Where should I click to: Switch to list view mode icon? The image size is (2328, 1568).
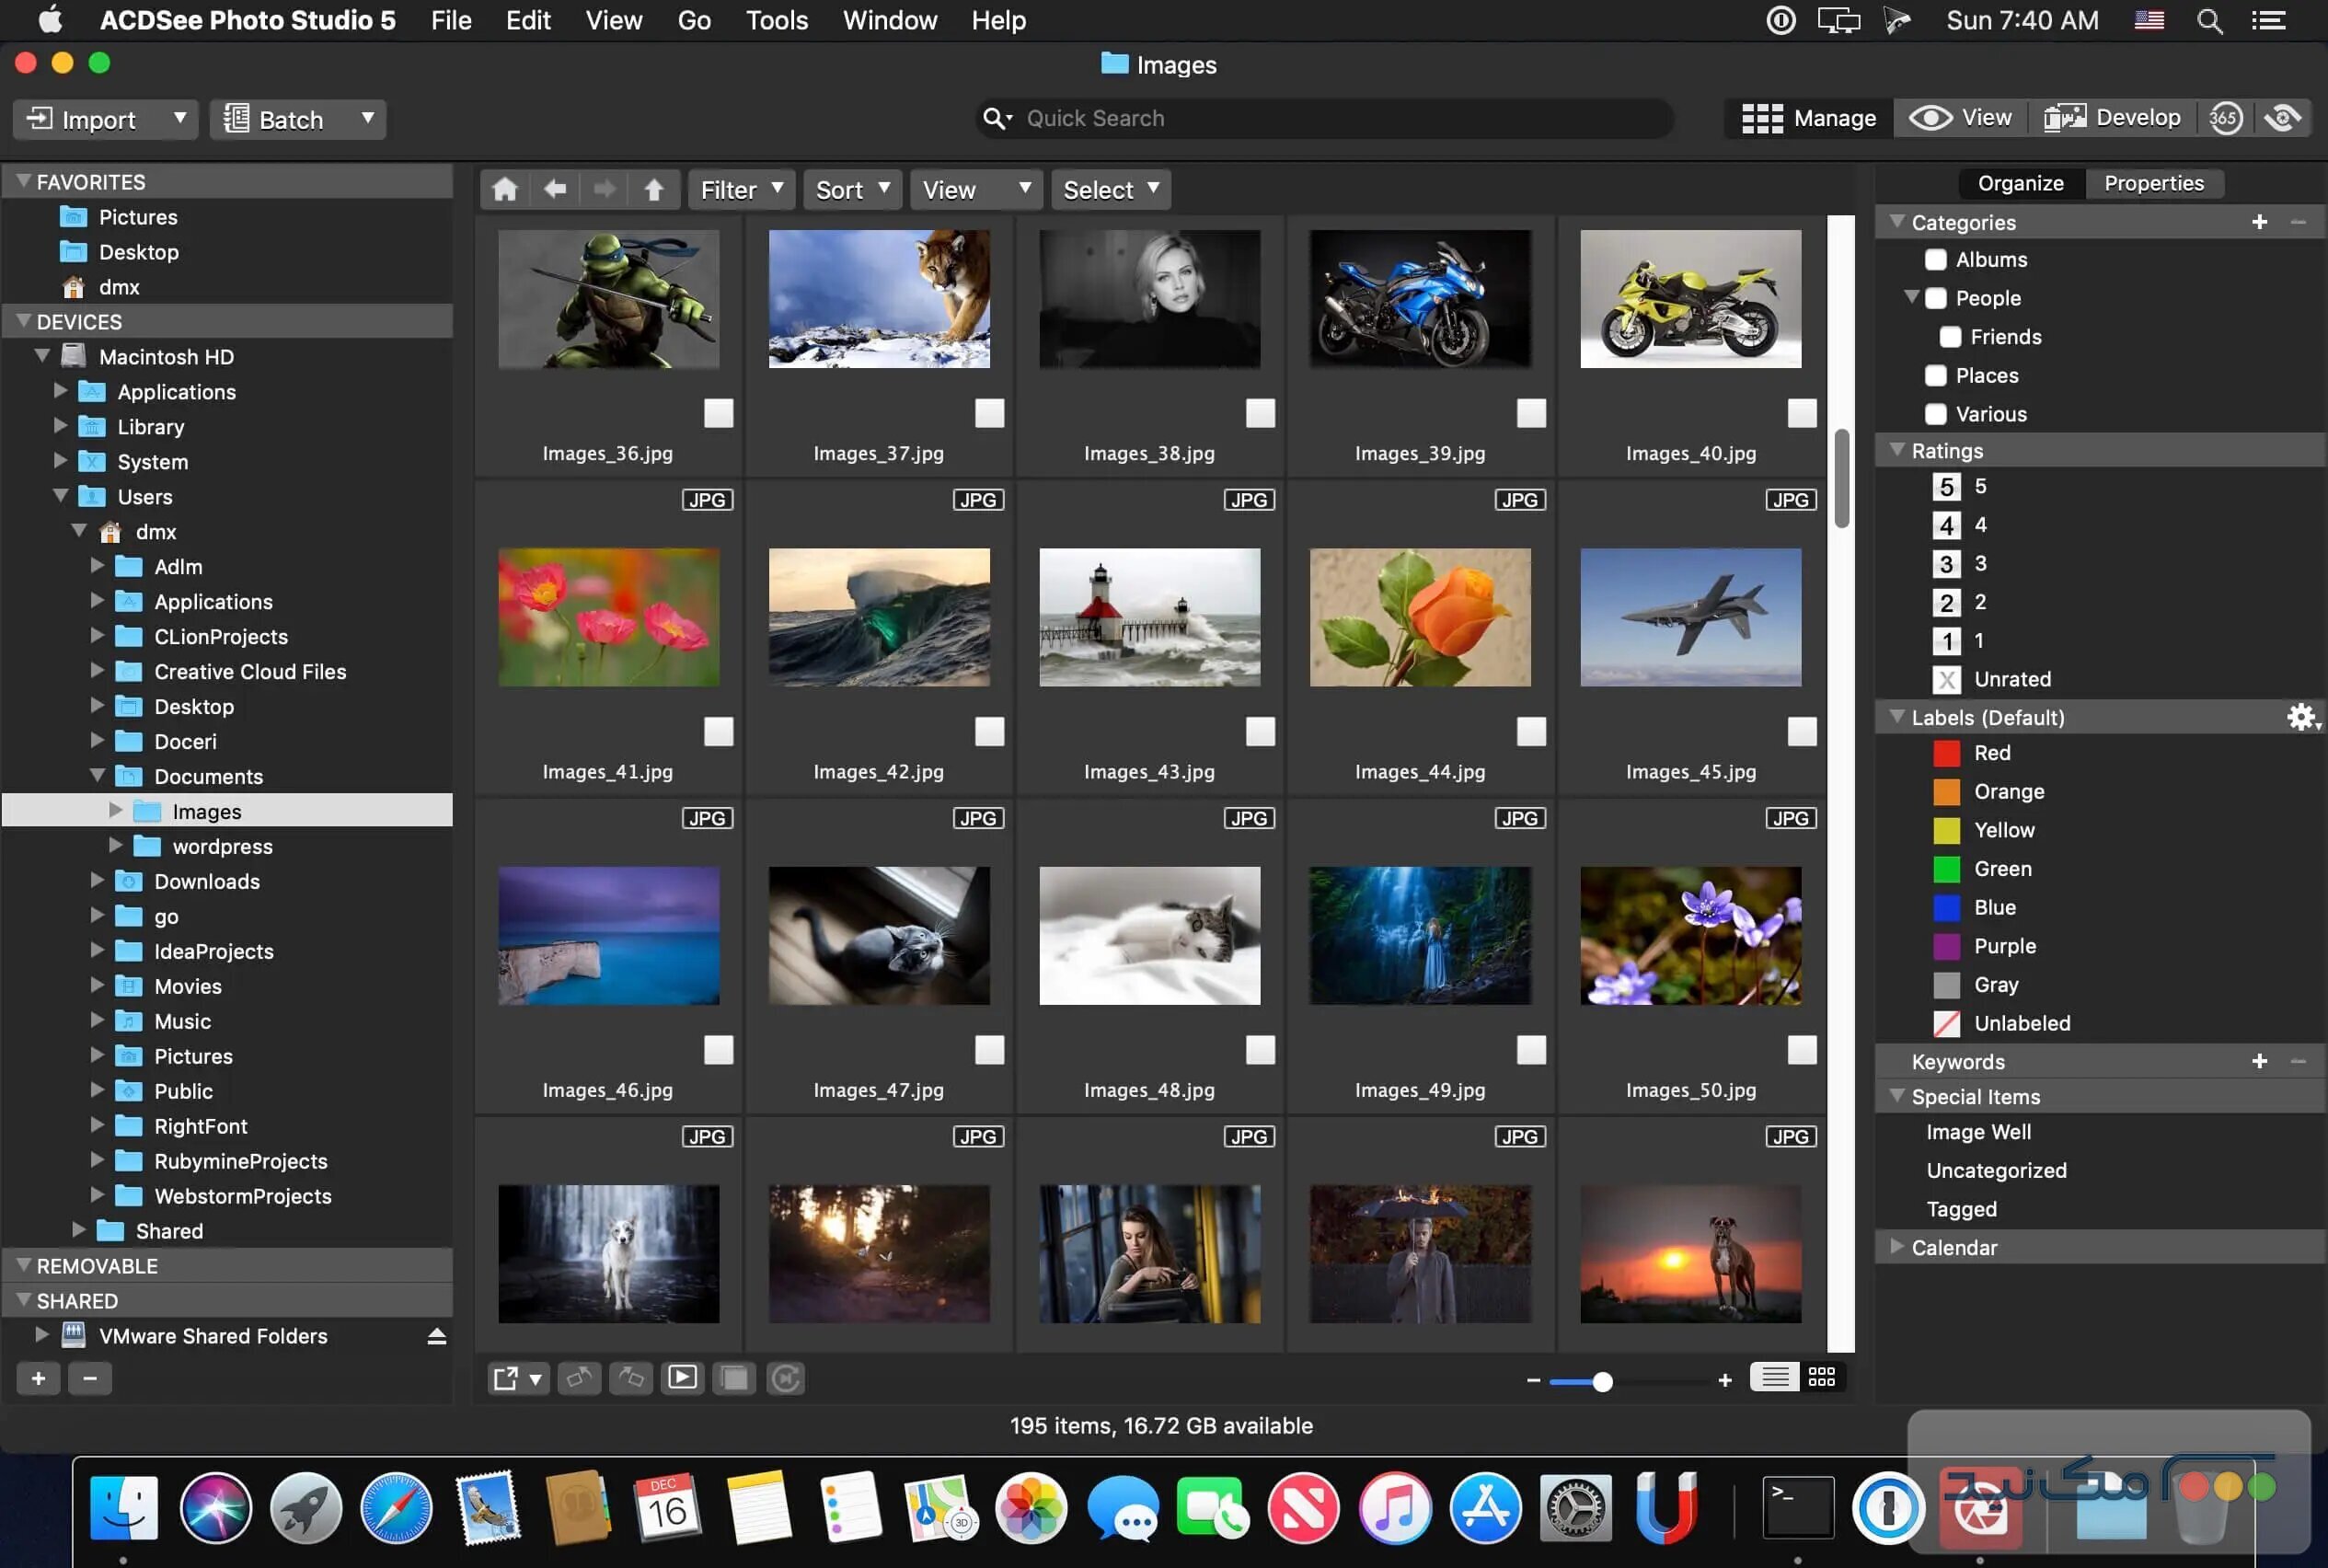coord(1774,1378)
